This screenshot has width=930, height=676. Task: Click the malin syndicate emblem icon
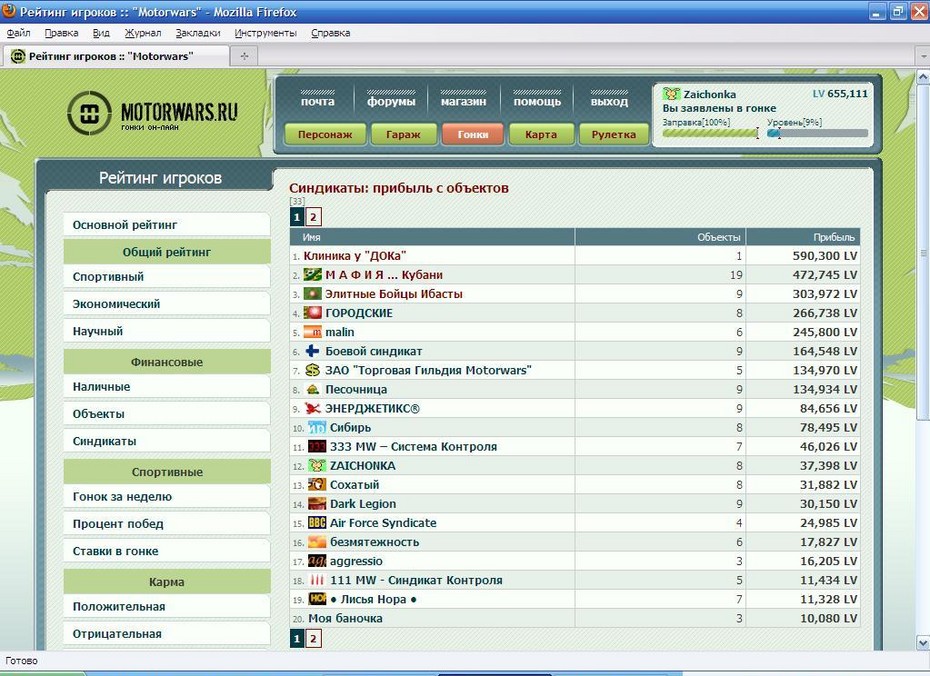click(313, 332)
